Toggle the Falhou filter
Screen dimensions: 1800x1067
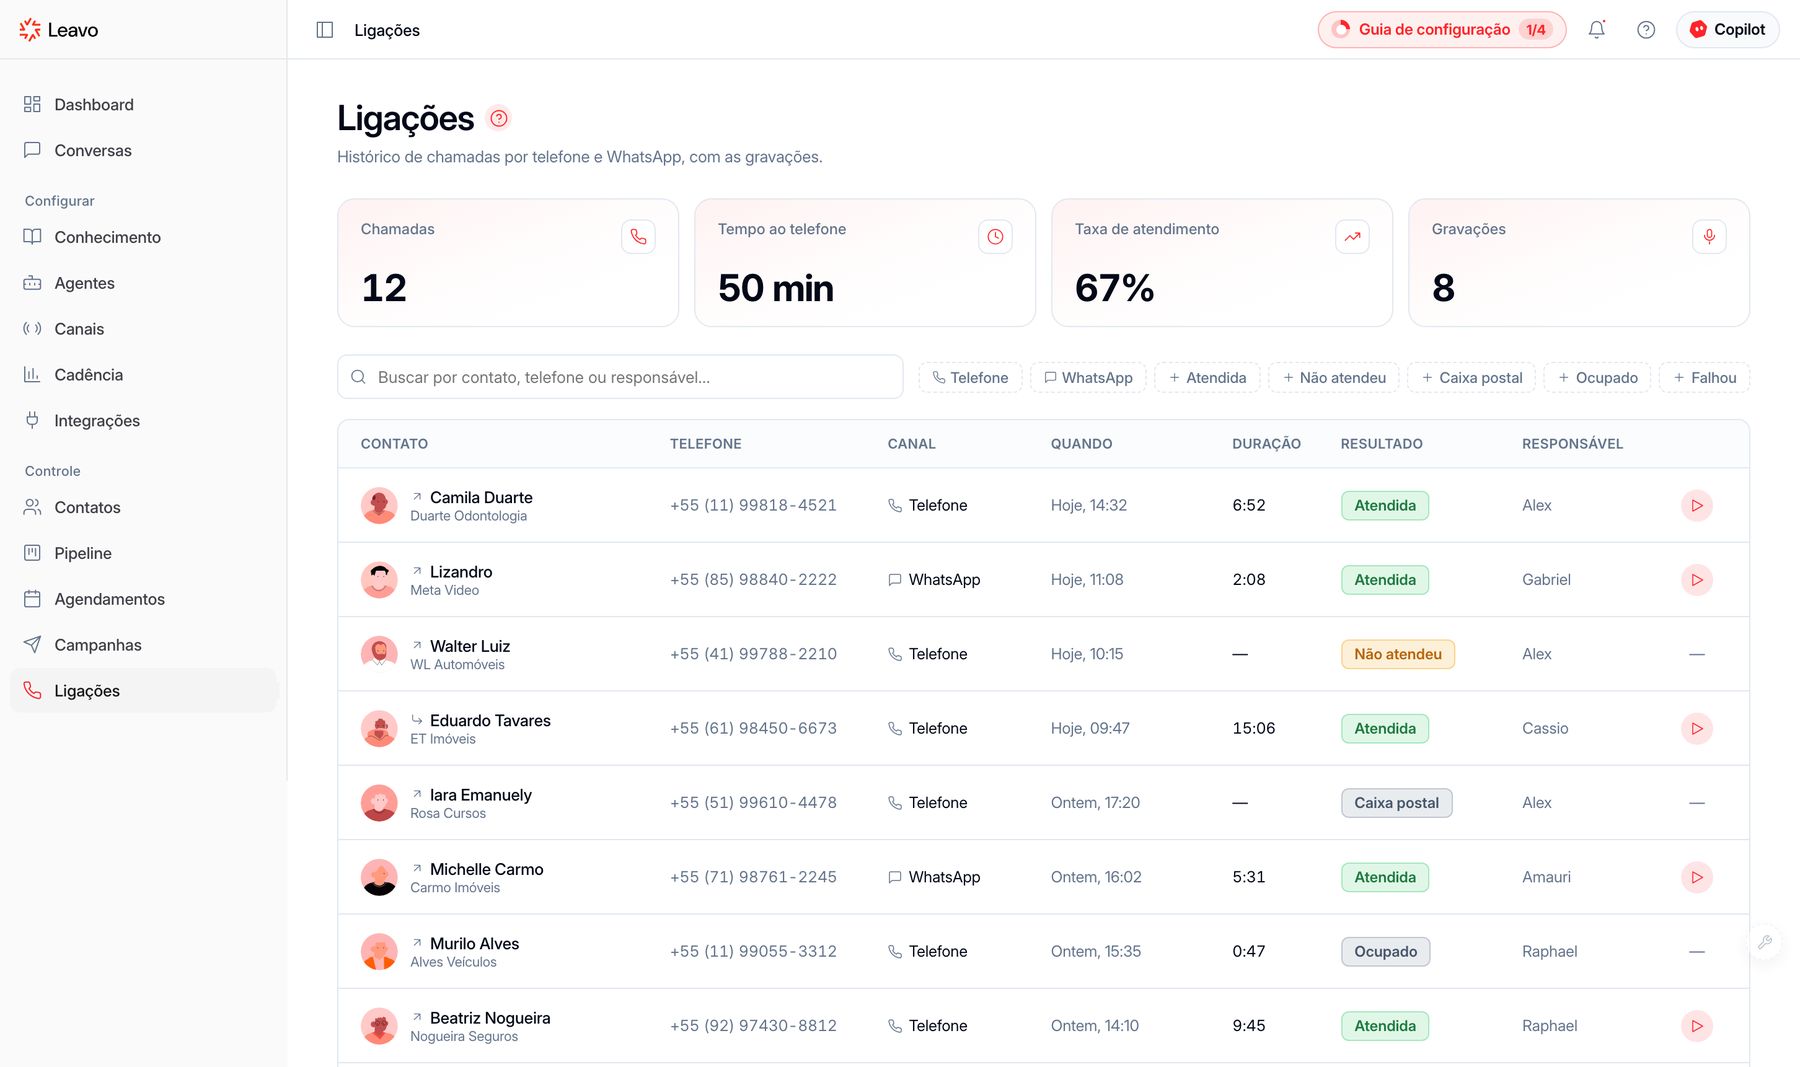1705,378
